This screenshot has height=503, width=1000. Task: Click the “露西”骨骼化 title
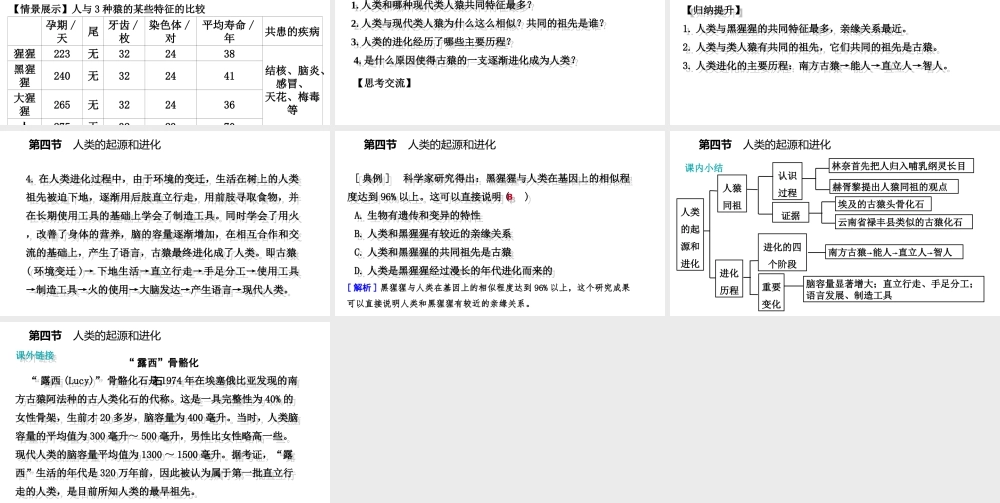(x=163, y=363)
